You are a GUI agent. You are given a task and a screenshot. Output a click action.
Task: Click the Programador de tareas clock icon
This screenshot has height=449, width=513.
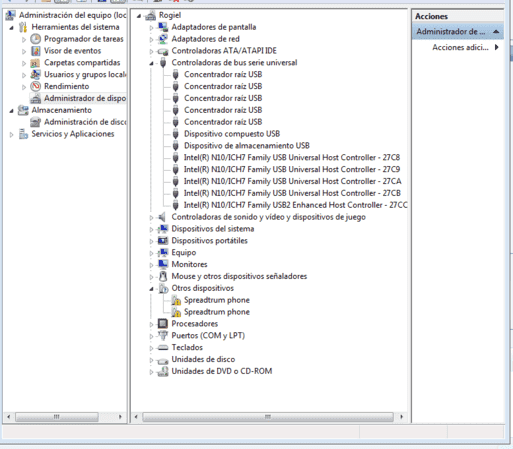(x=36, y=39)
